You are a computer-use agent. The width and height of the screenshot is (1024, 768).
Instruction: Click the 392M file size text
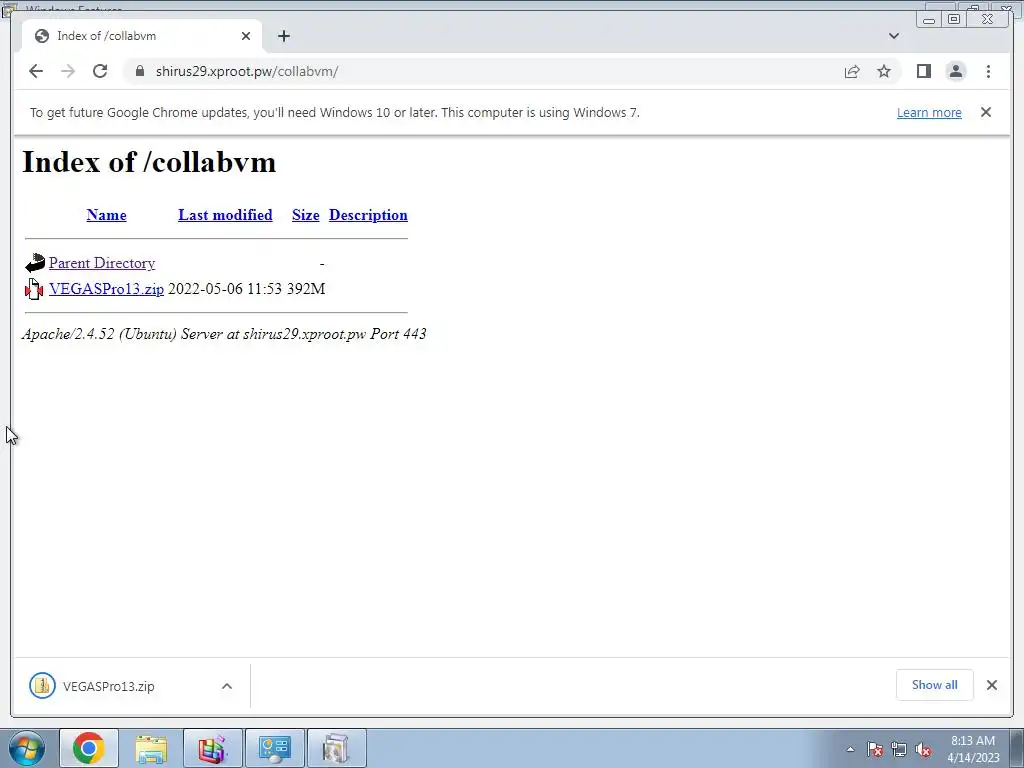coord(306,289)
